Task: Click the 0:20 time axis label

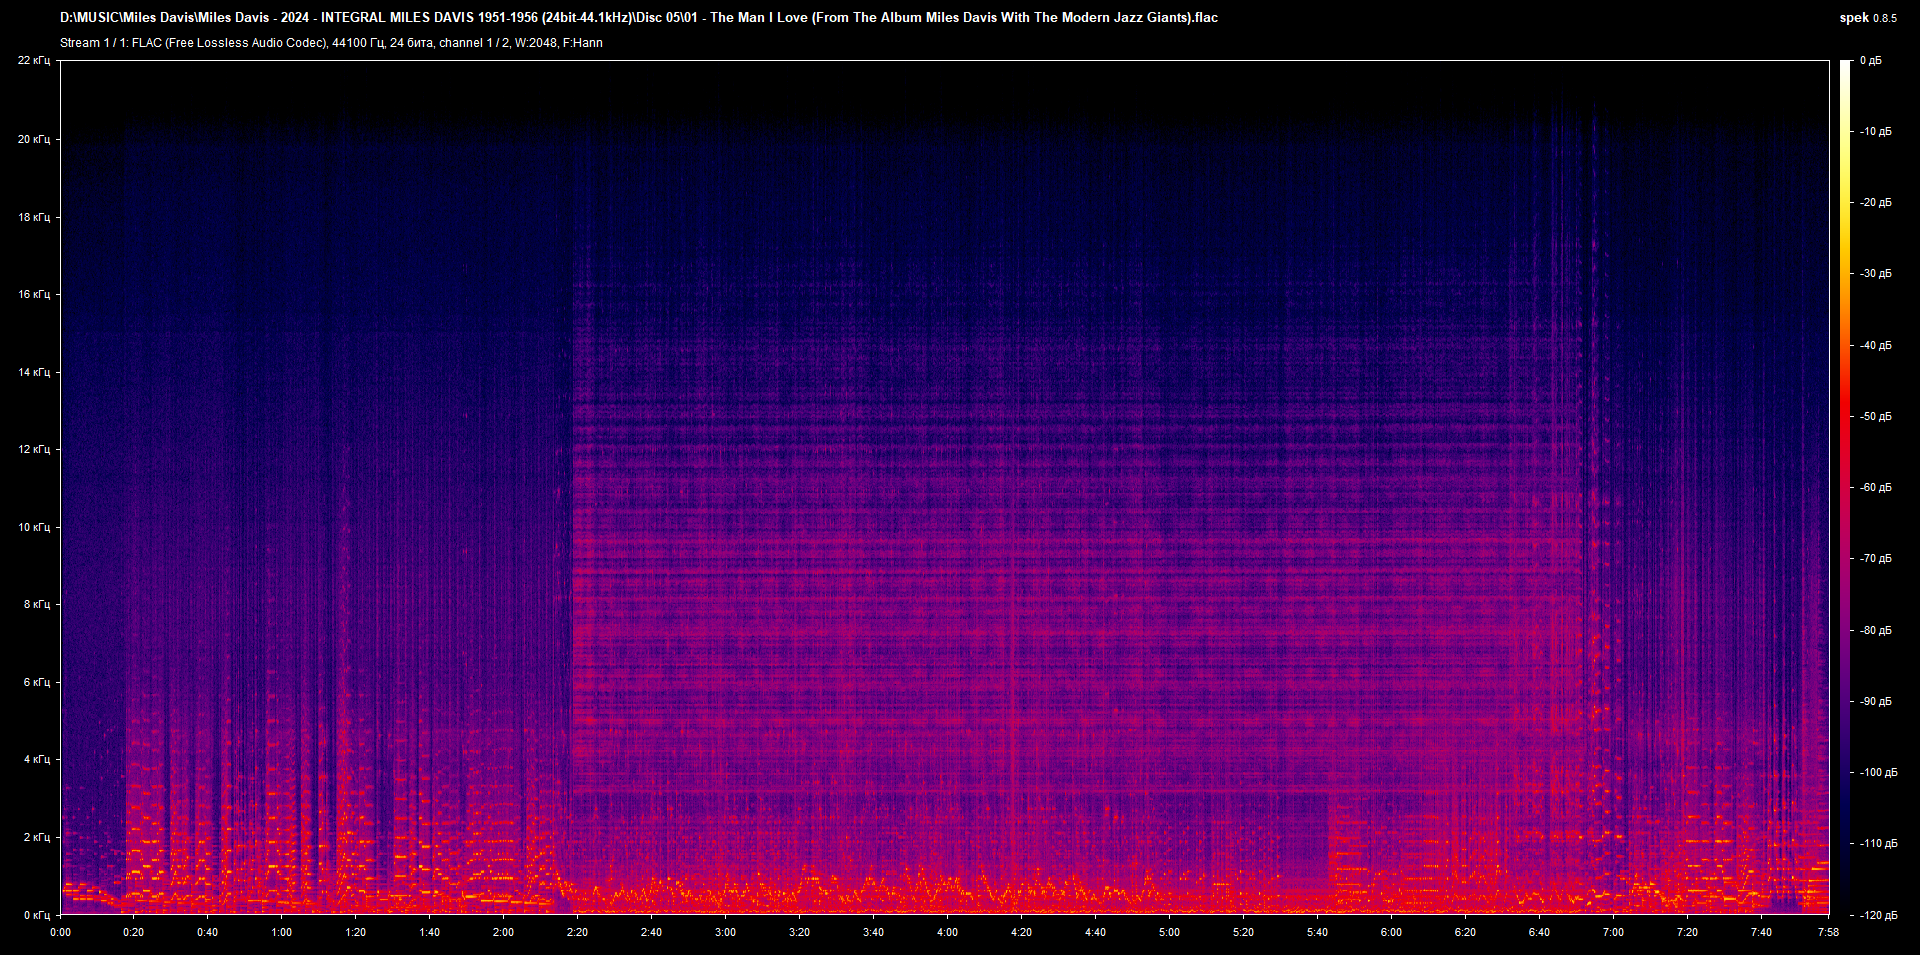Action: coord(134,932)
